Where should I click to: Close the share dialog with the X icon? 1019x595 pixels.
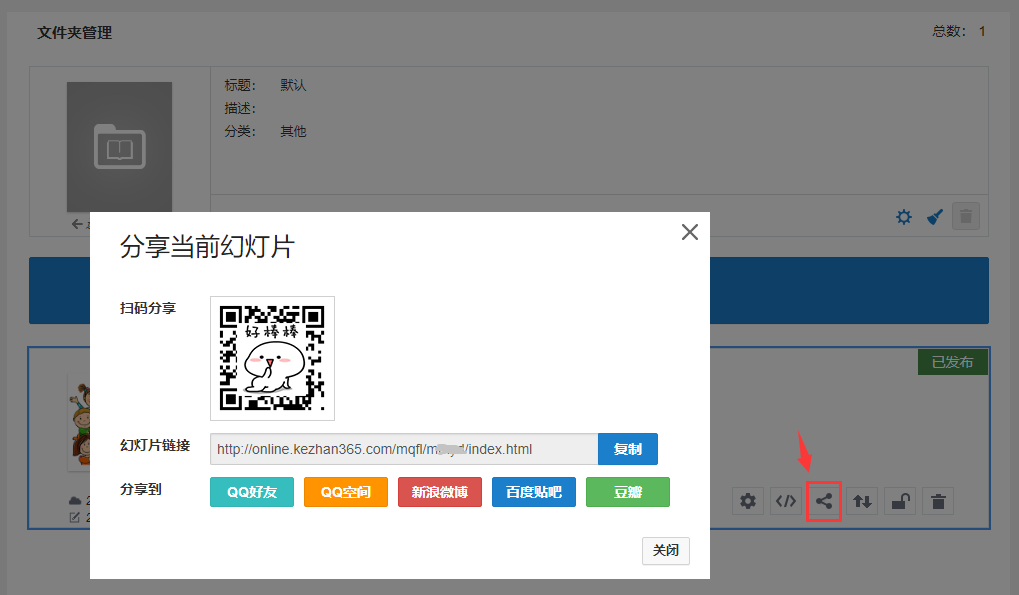[x=690, y=232]
